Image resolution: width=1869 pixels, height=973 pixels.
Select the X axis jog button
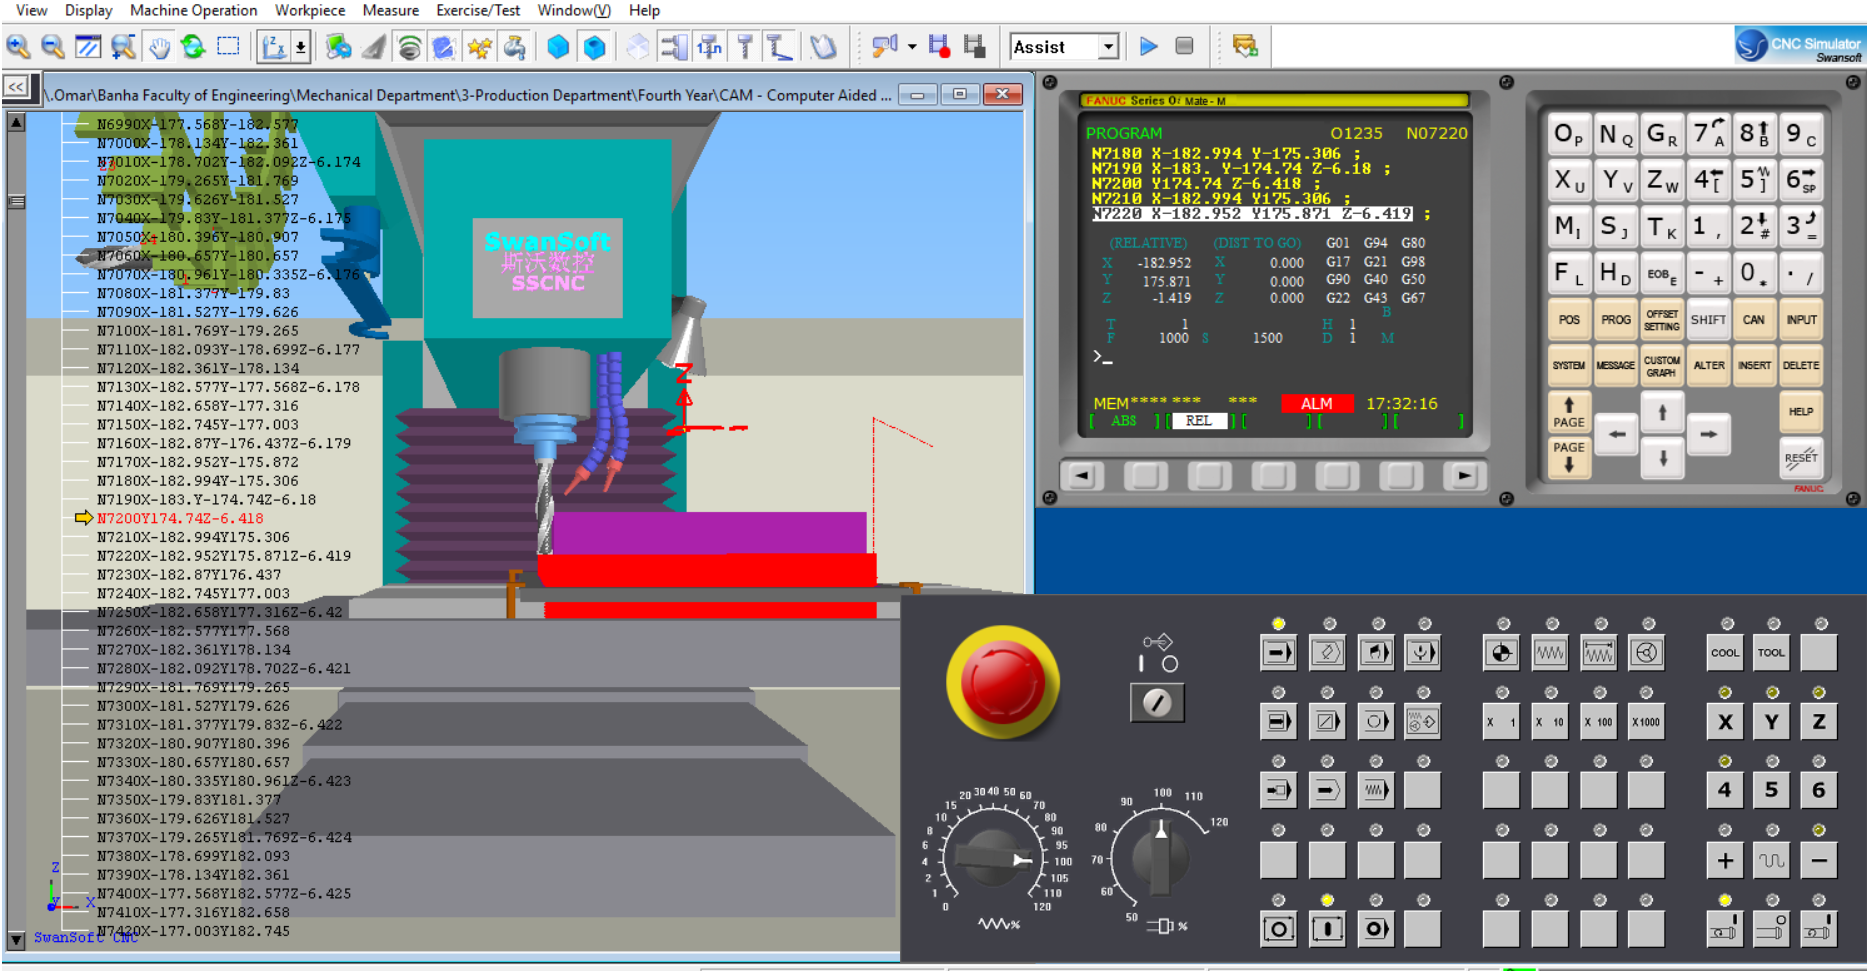click(x=1725, y=721)
